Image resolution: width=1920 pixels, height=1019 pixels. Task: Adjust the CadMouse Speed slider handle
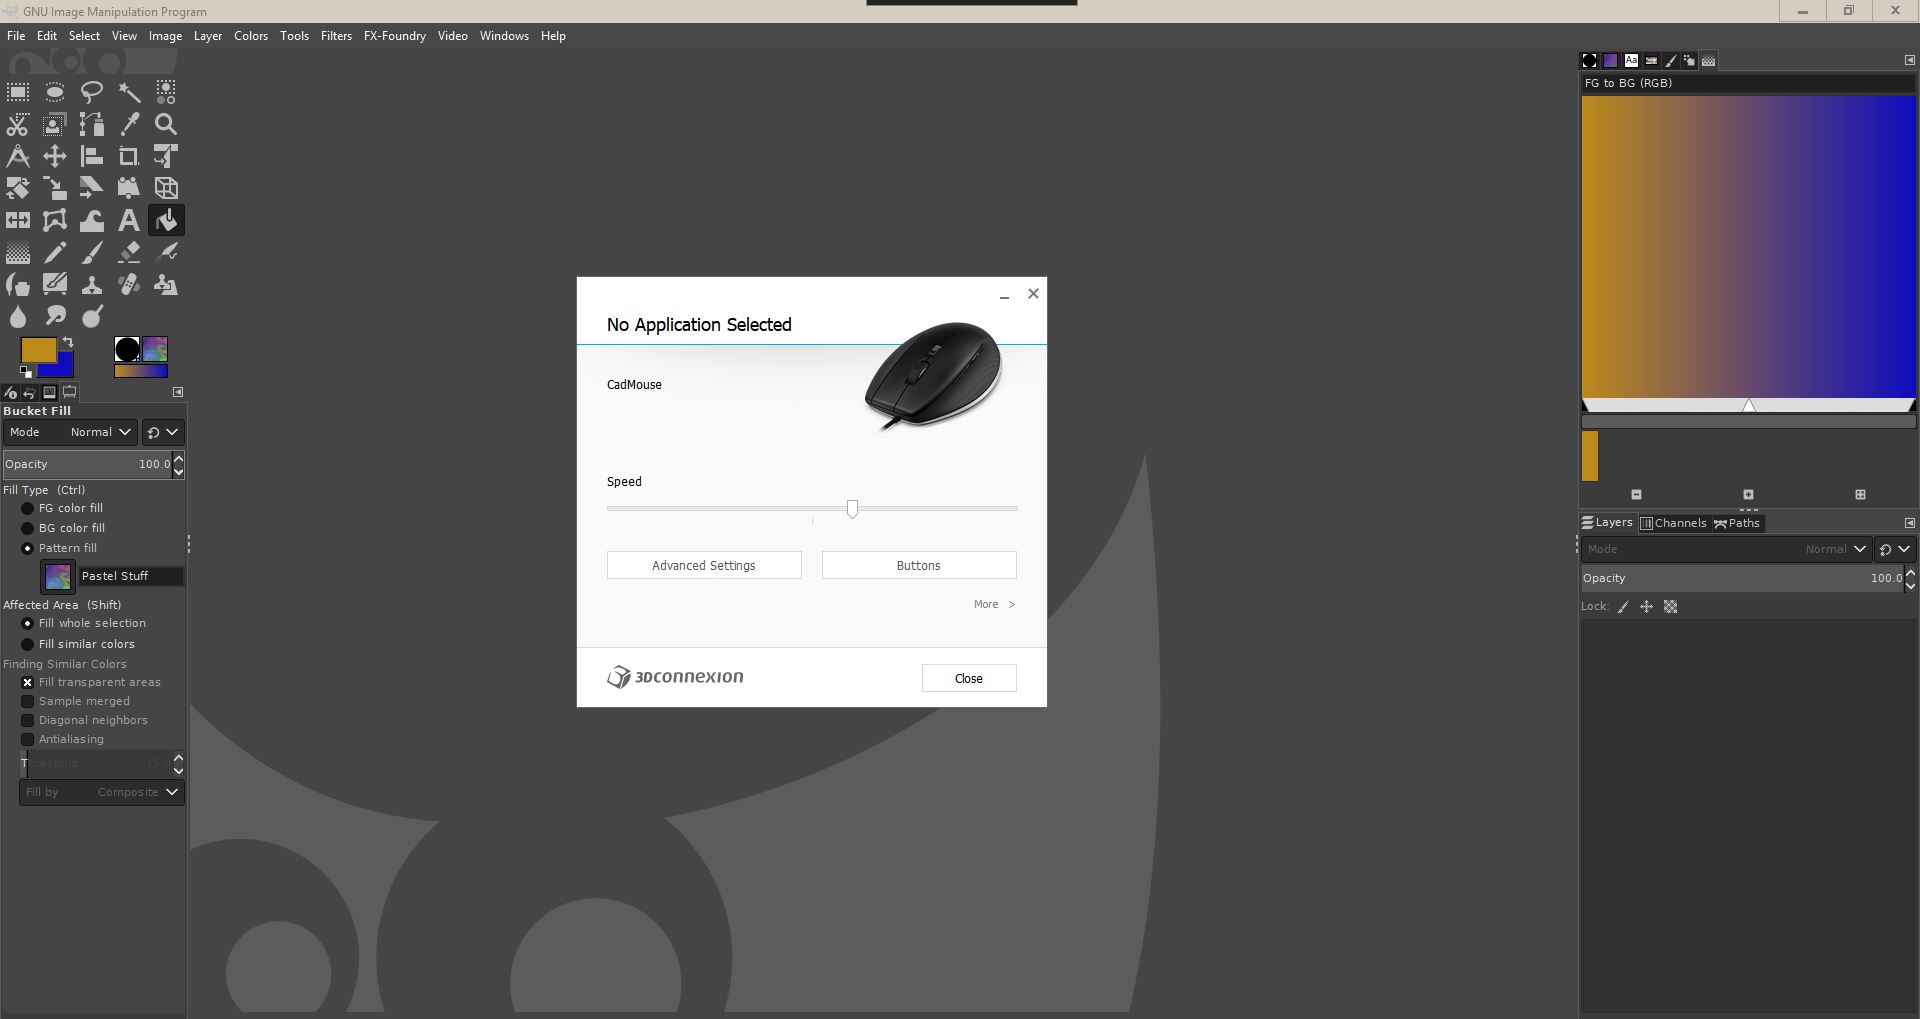[852, 509]
